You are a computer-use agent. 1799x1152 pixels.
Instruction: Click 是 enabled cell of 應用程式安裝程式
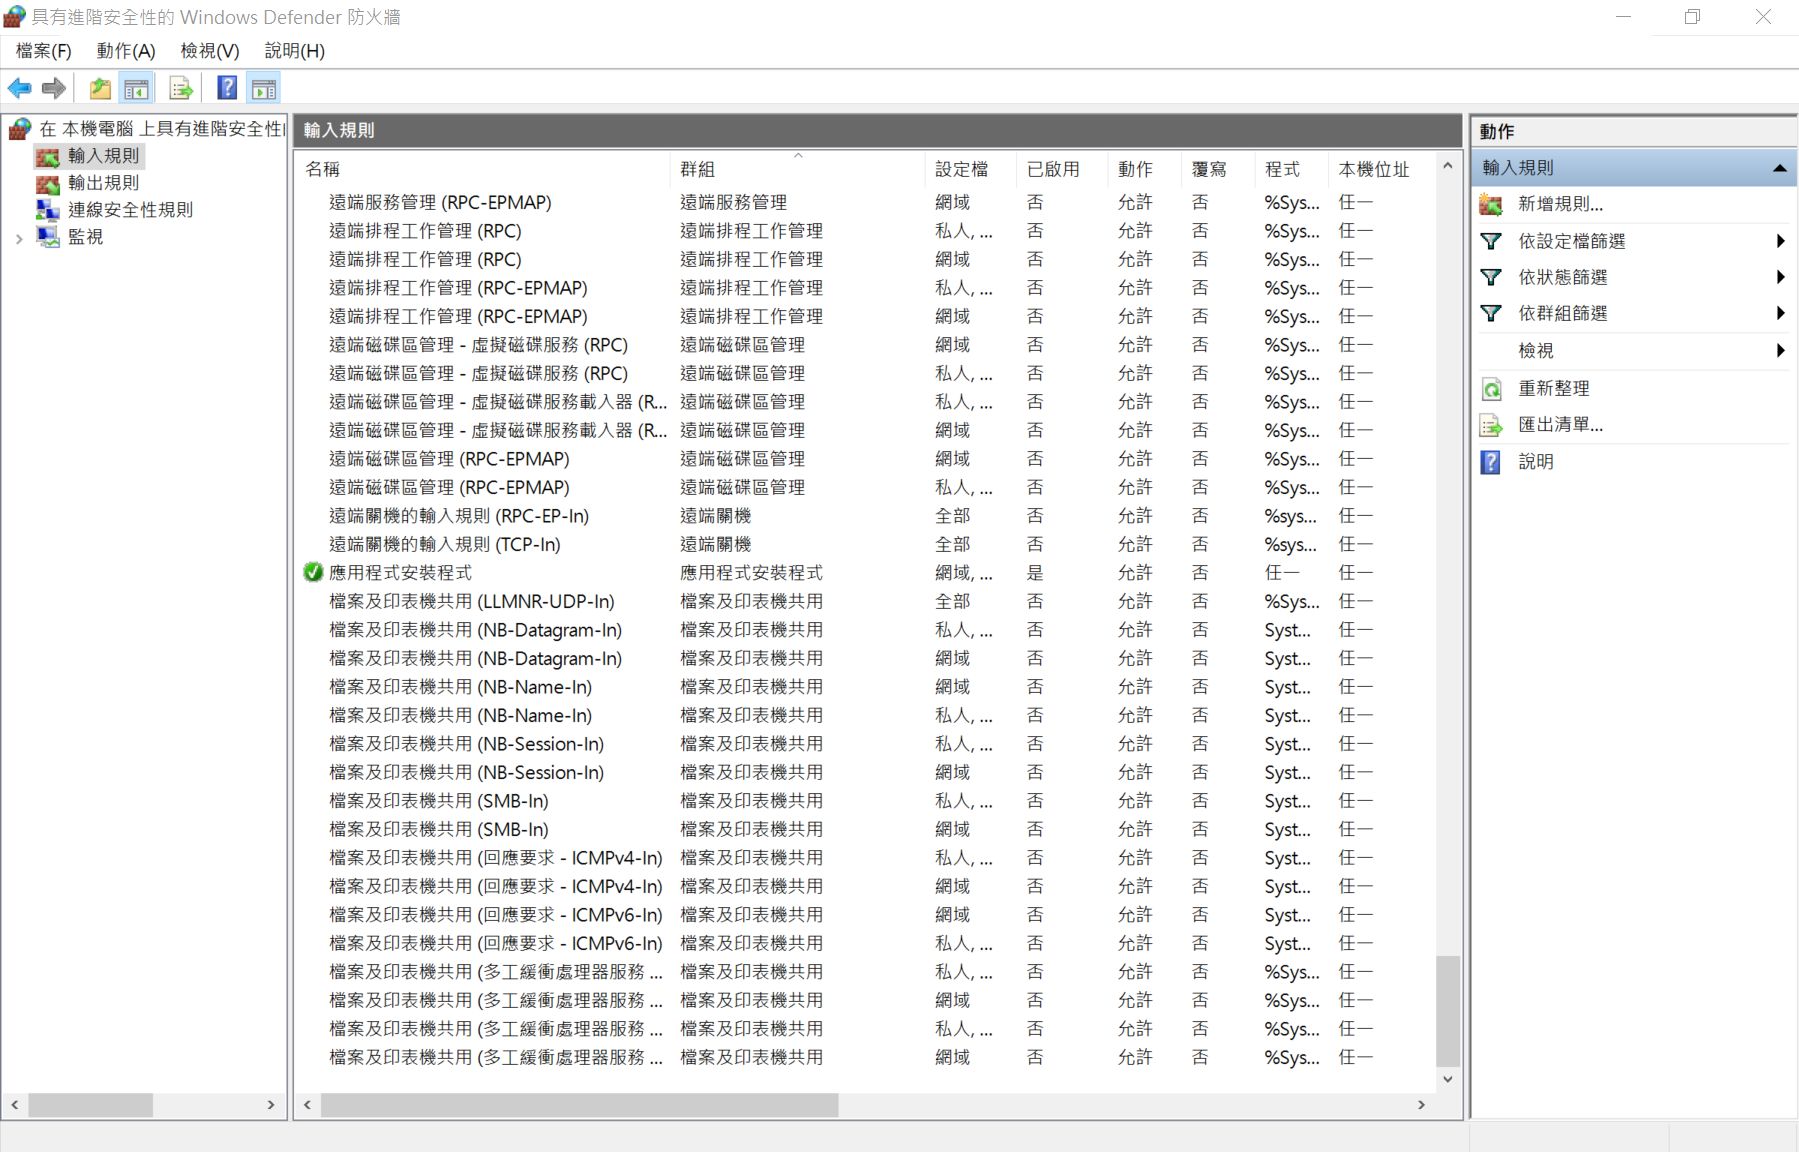click(1035, 573)
